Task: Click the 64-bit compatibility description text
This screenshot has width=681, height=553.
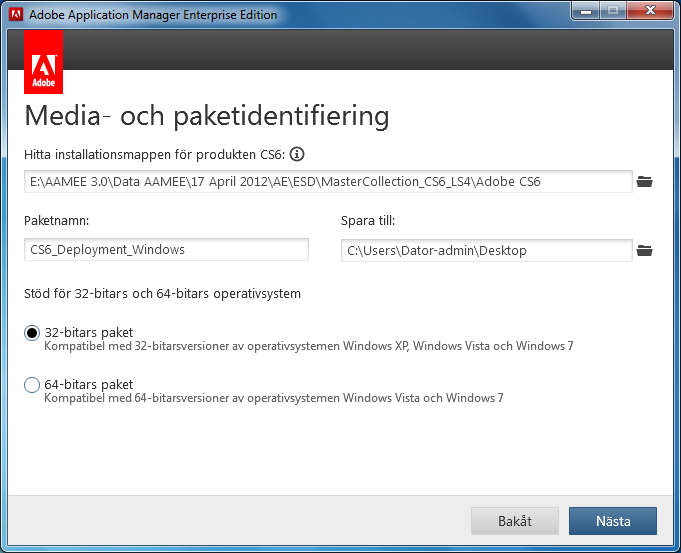Action: click(x=274, y=398)
